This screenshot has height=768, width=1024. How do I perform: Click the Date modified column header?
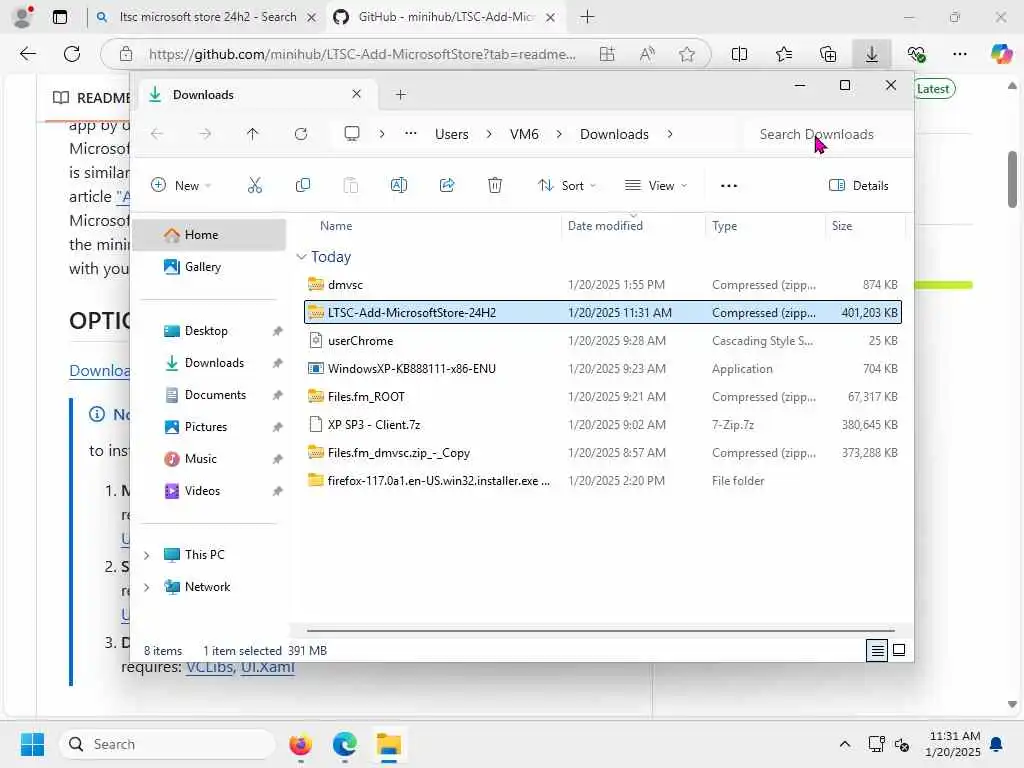point(605,226)
